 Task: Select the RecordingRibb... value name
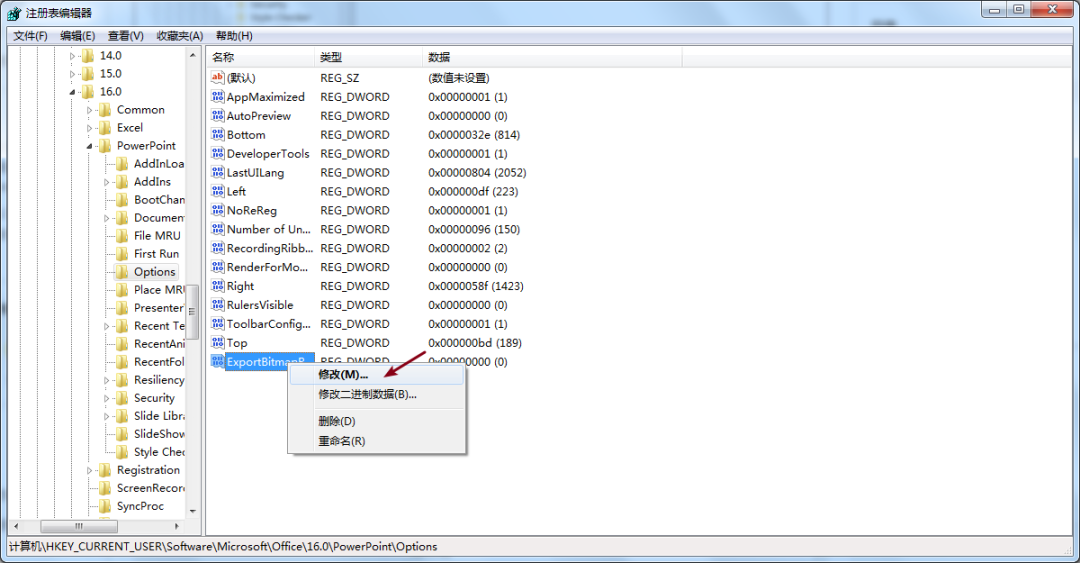coord(269,248)
